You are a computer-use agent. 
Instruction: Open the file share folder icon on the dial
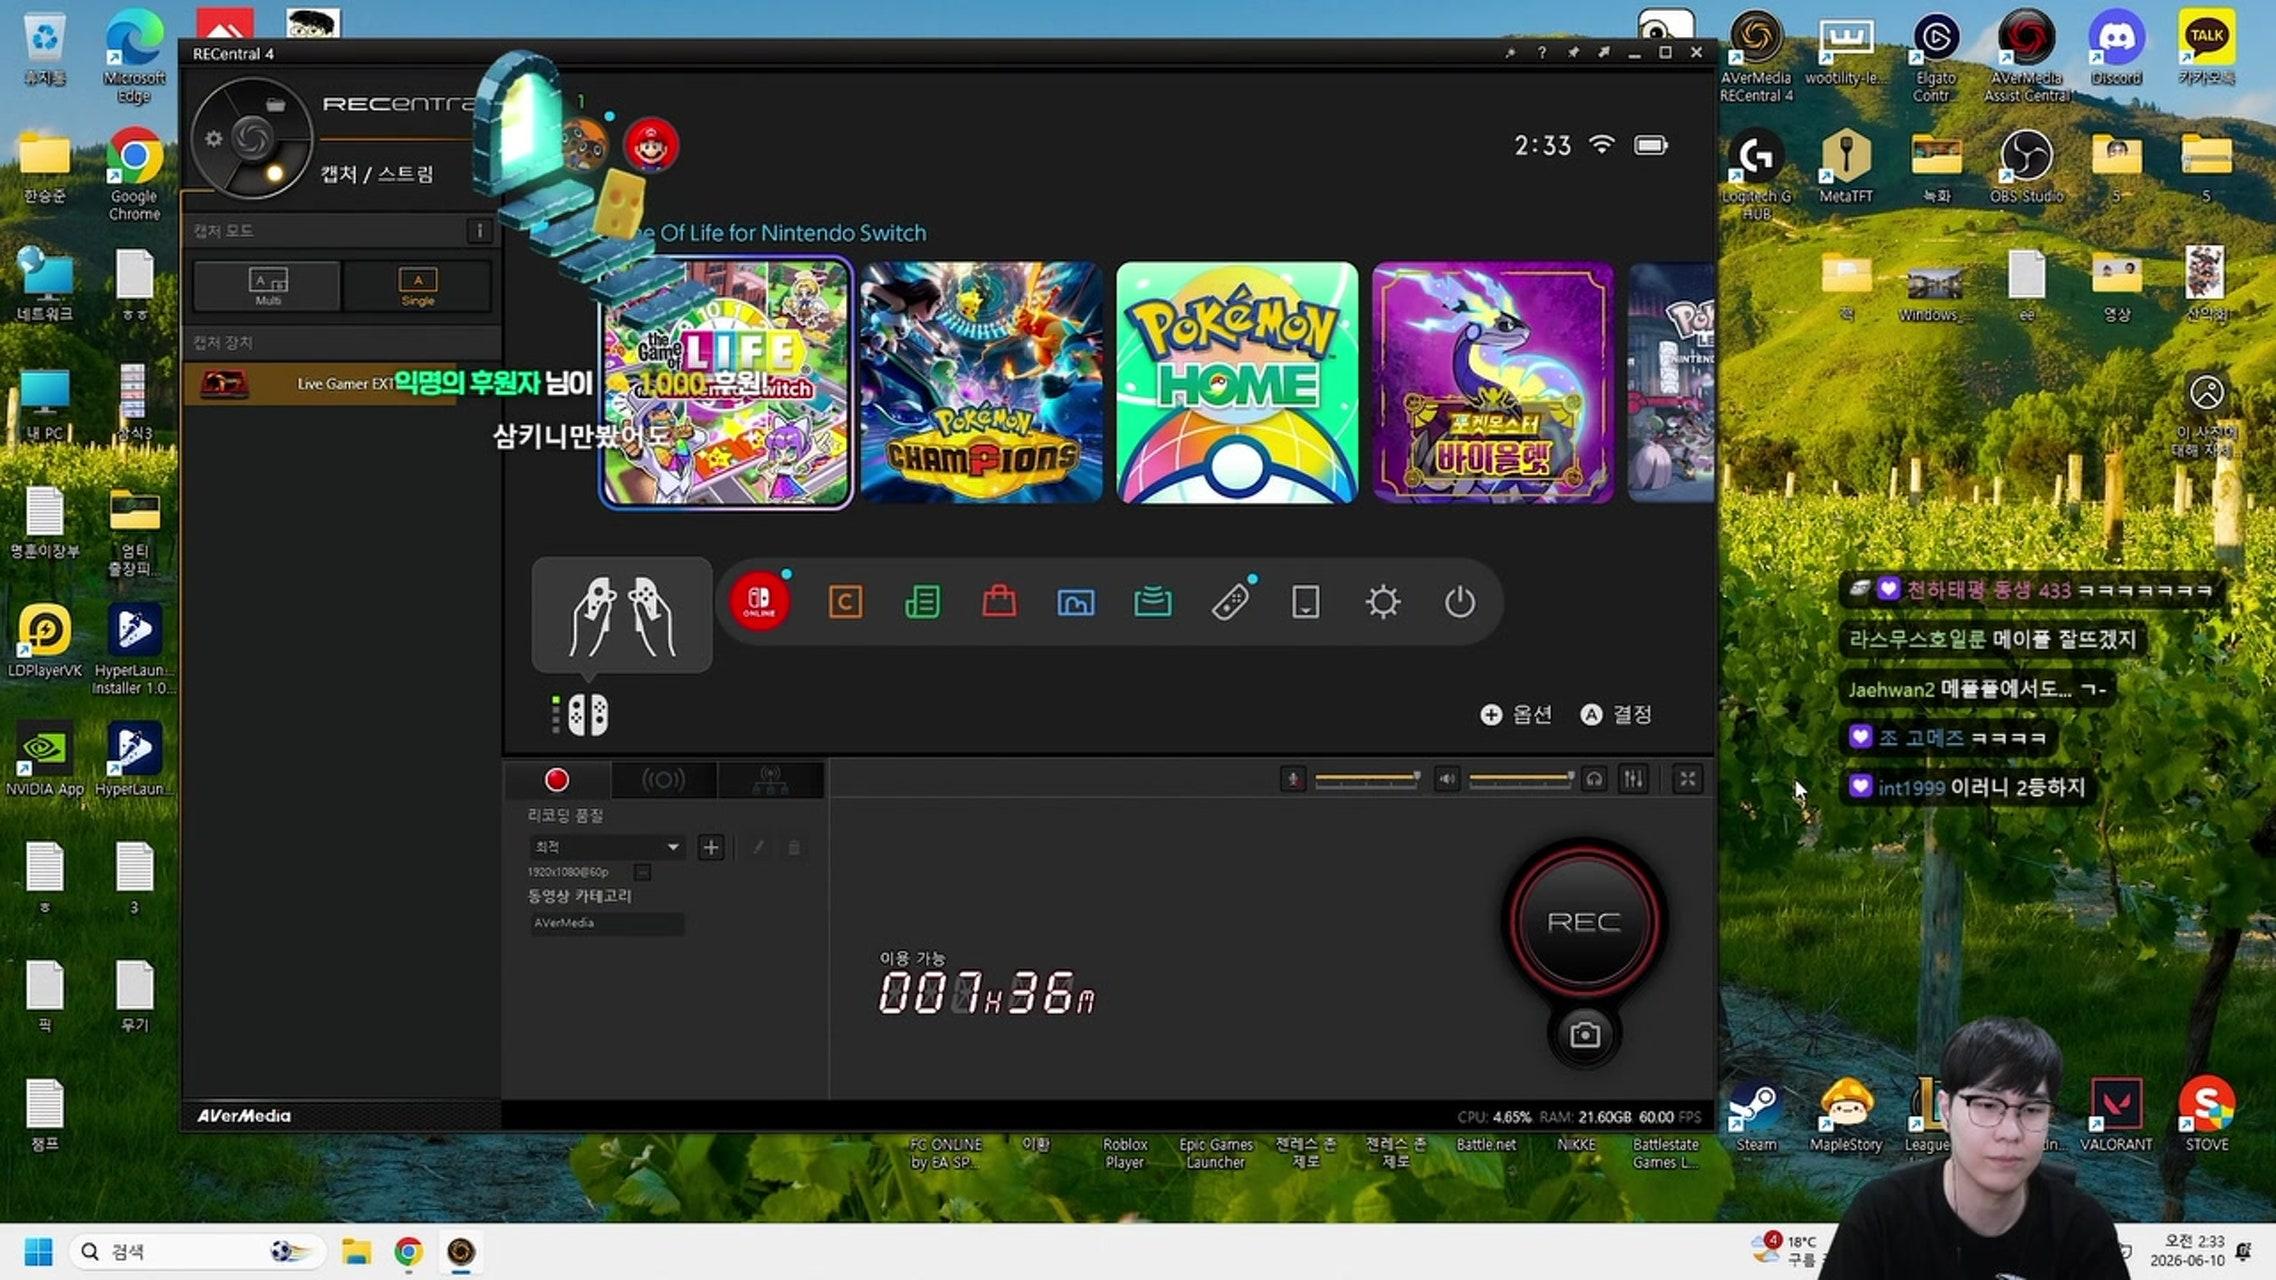(x=276, y=104)
